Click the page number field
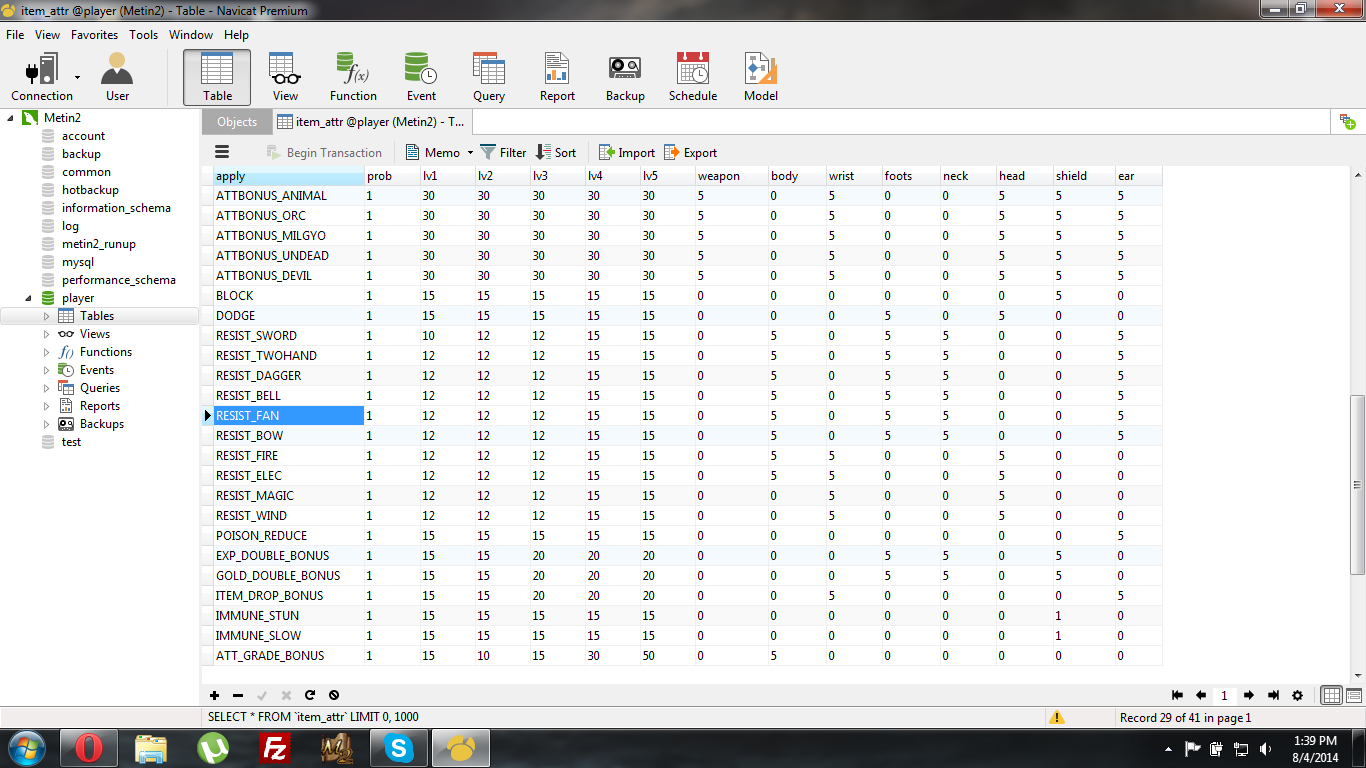 1224,695
